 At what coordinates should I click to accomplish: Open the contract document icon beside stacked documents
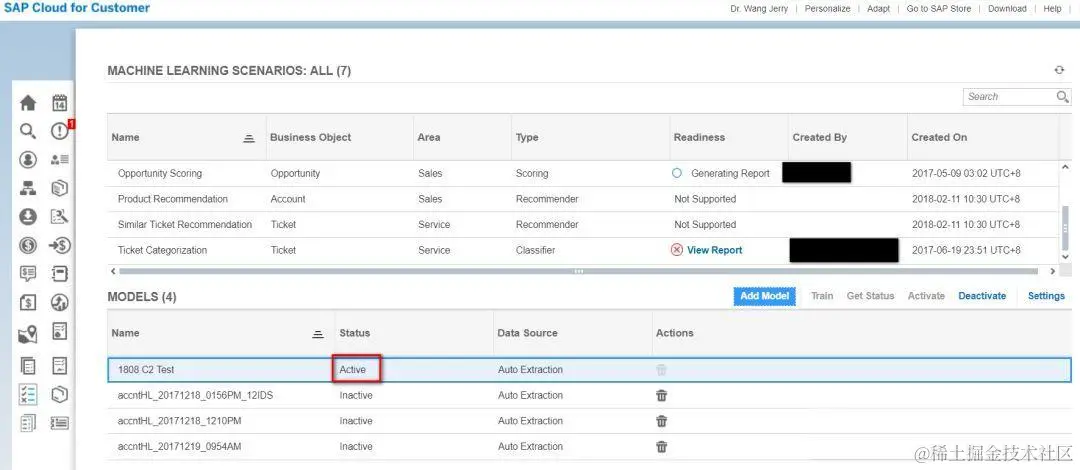click(60, 365)
